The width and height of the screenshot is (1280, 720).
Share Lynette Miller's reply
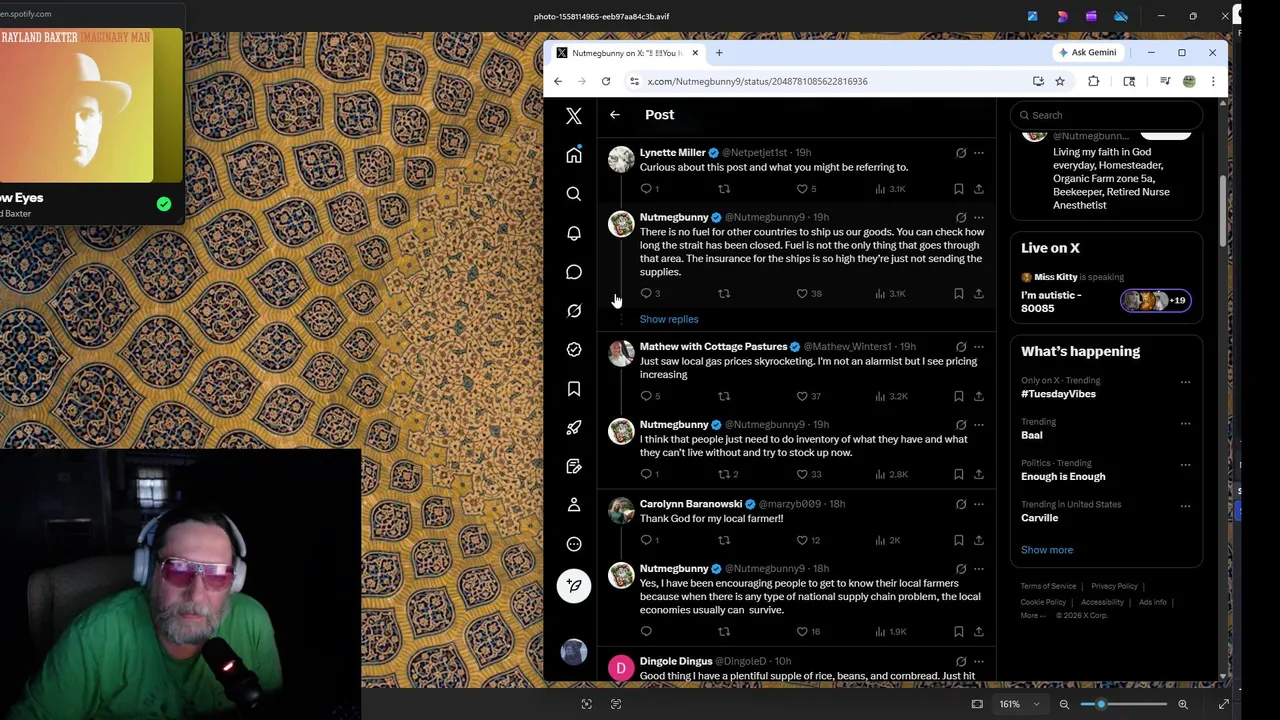pos(979,189)
